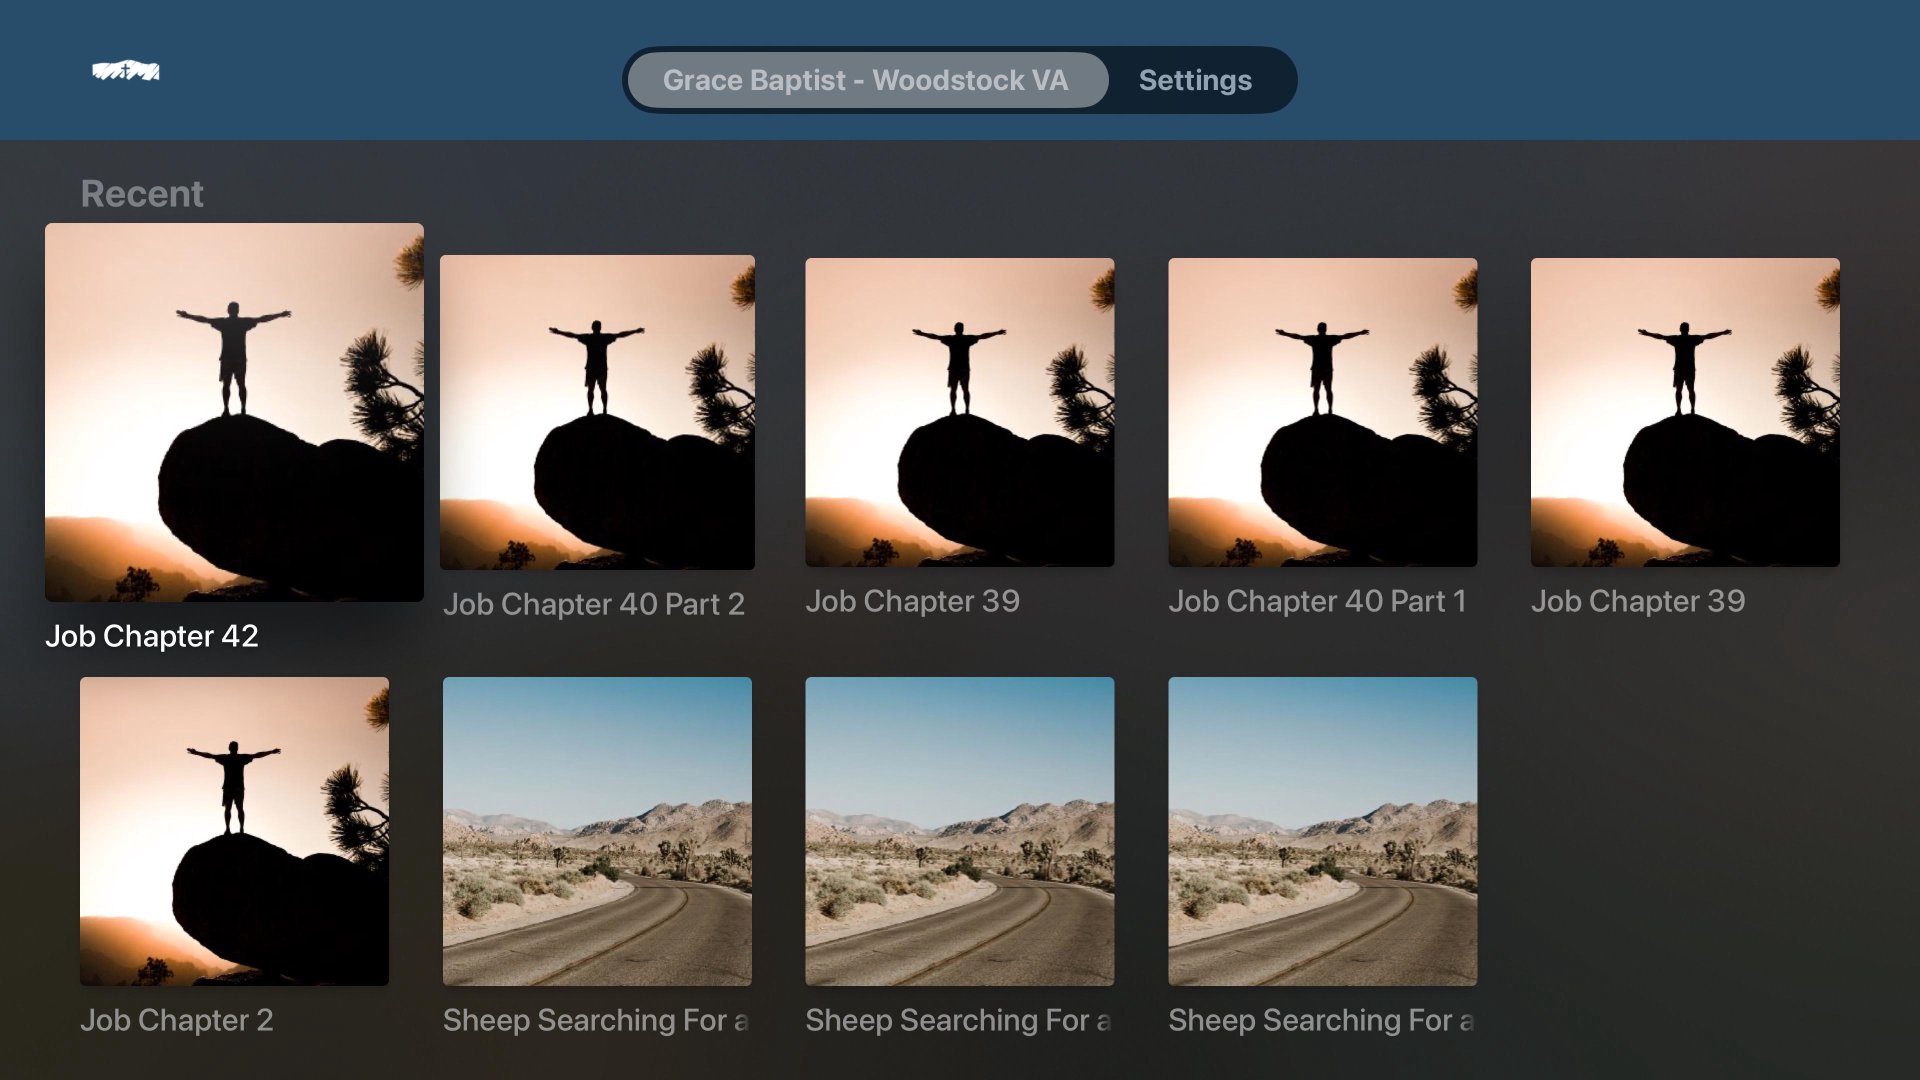This screenshot has height=1080, width=1920.
Task: Open Job Chapter 39 thumbnail between the Chapter 40 parts
Action: click(x=959, y=412)
